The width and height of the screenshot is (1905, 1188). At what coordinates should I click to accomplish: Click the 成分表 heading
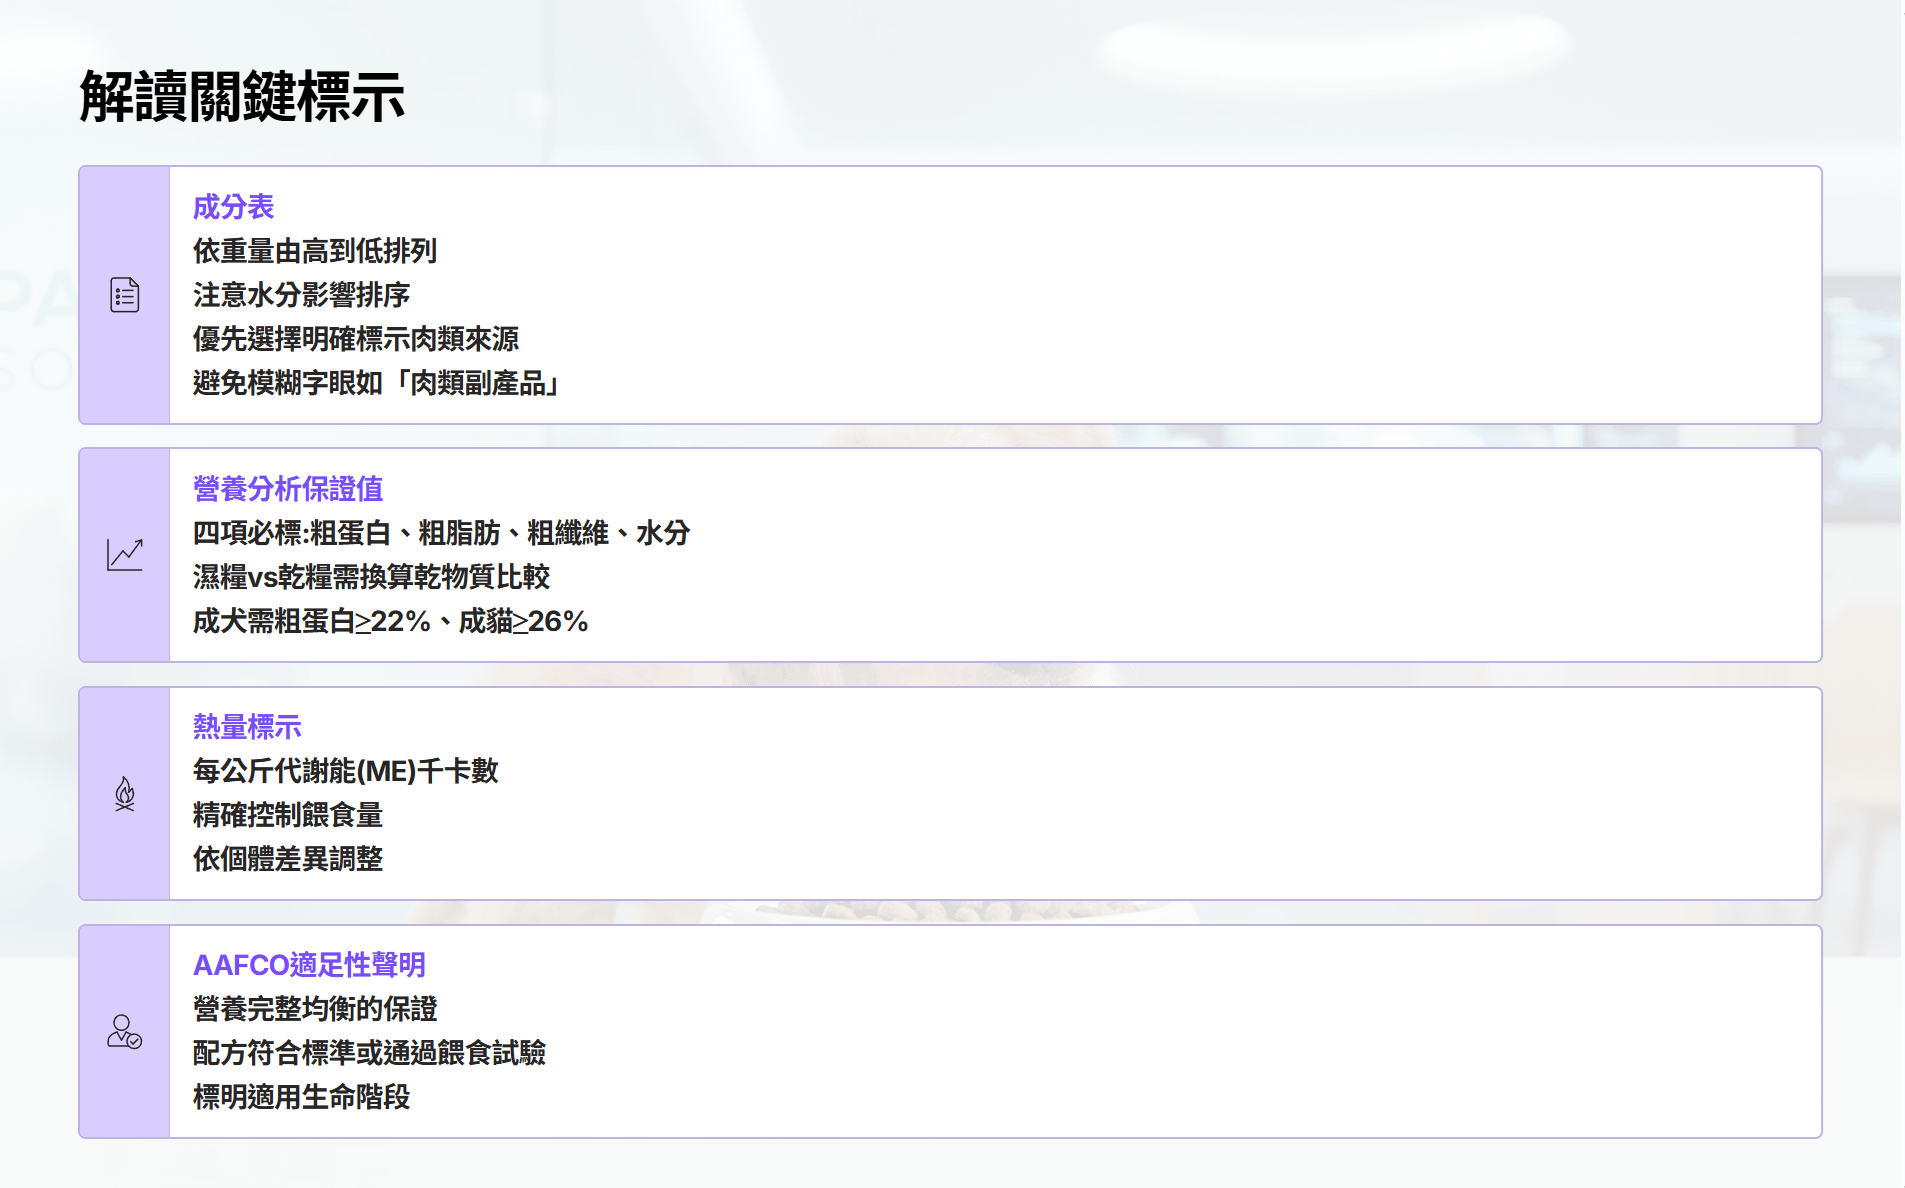coord(233,207)
